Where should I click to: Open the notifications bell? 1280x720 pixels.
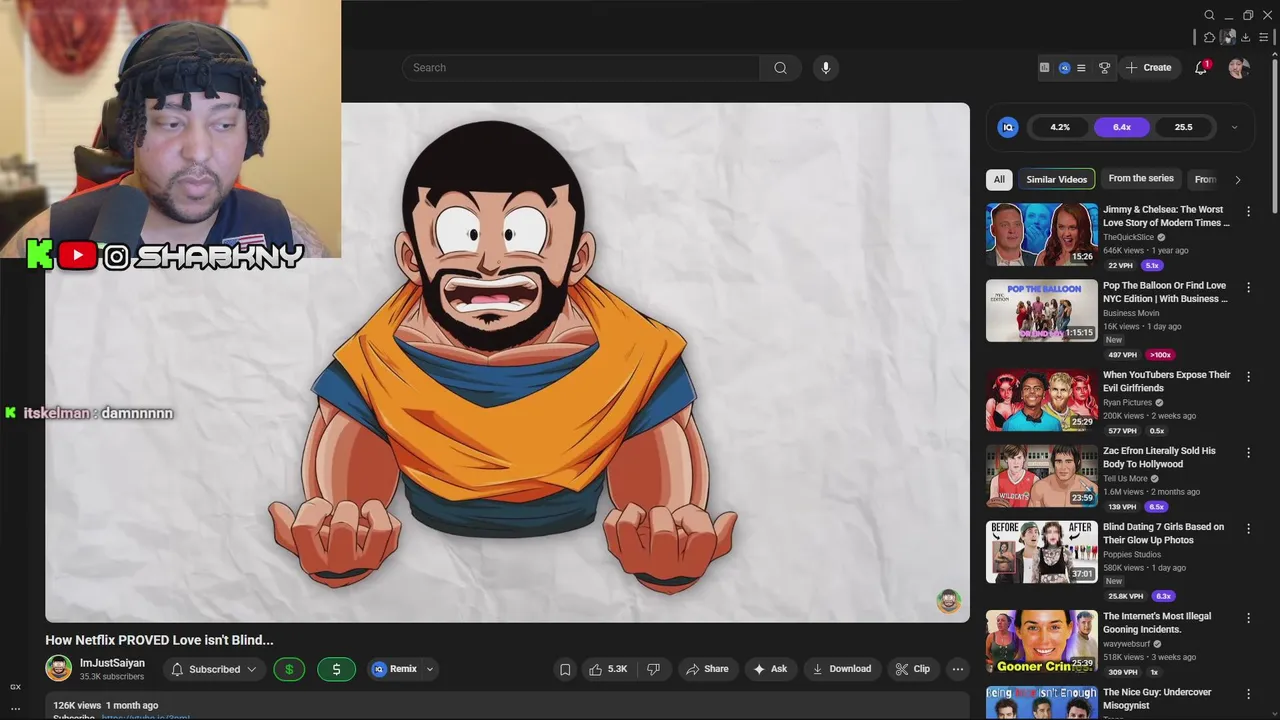[x=1201, y=68]
